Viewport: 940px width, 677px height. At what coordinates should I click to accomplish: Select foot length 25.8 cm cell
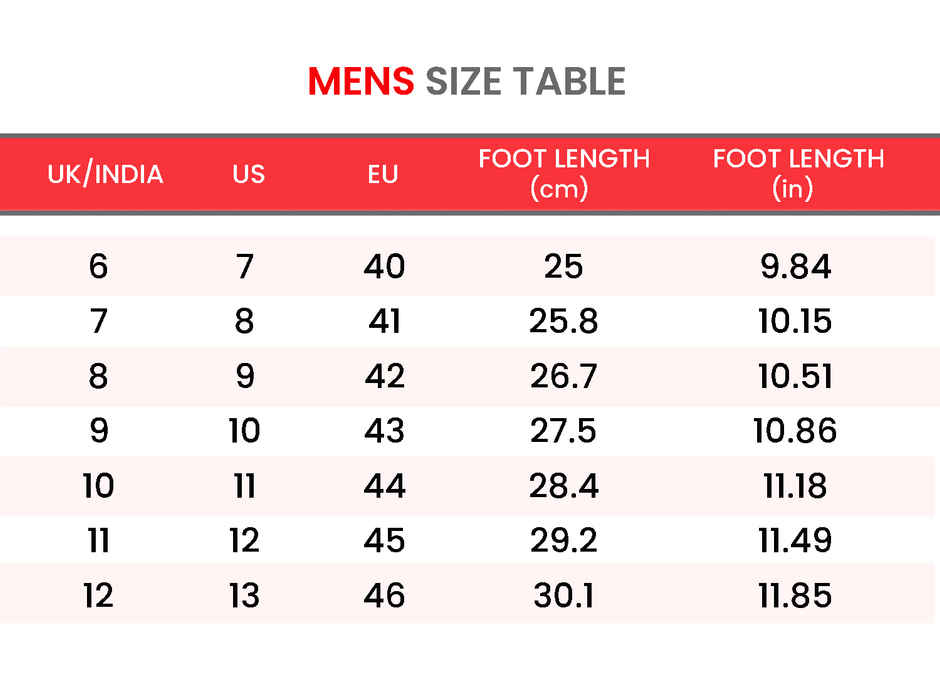pyautogui.click(x=563, y=322)
